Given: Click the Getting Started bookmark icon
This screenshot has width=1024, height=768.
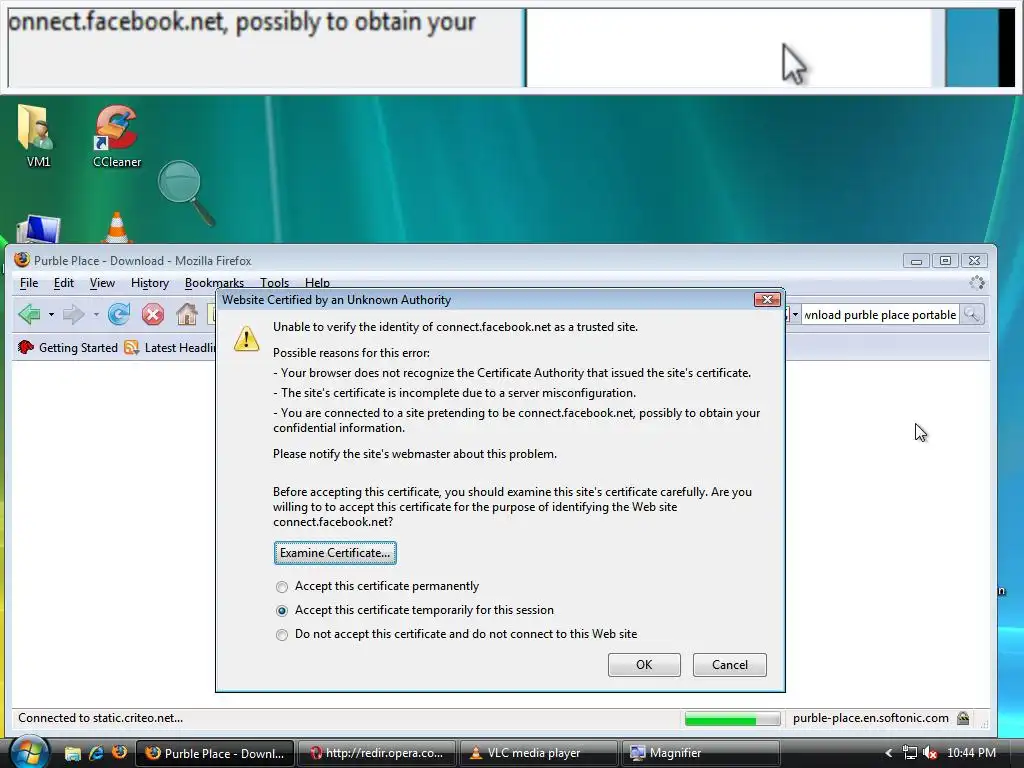Looking at the screenshot, I should pyautogui.click(x=25, y=347).
